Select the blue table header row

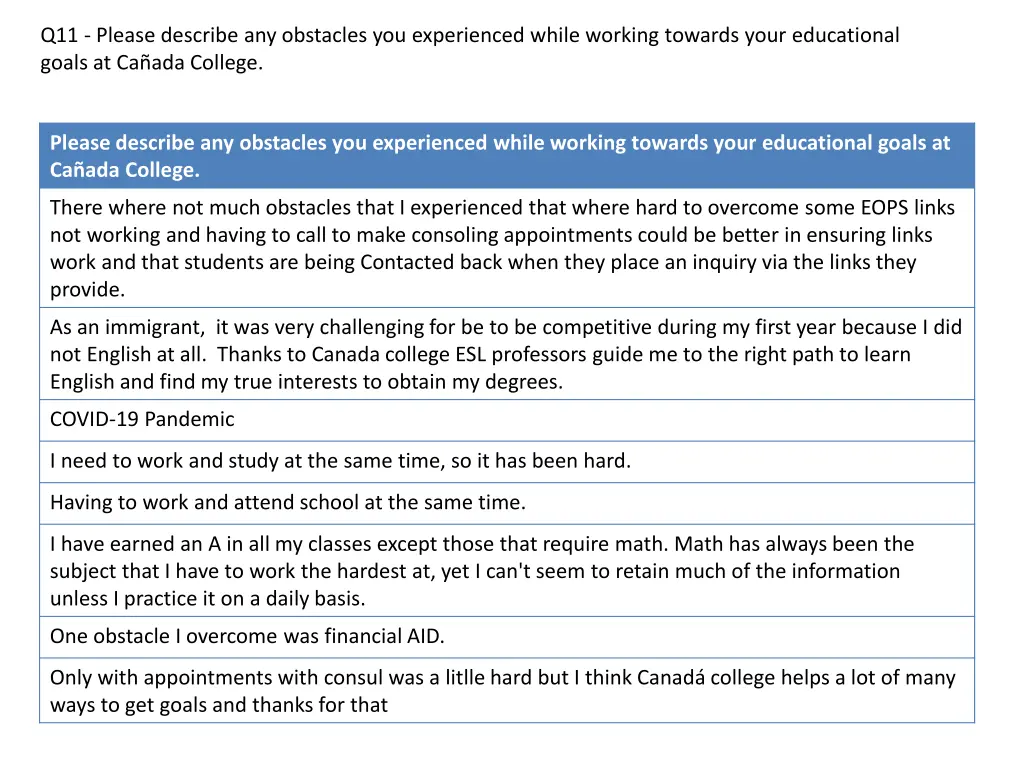[x=507, y=156]
